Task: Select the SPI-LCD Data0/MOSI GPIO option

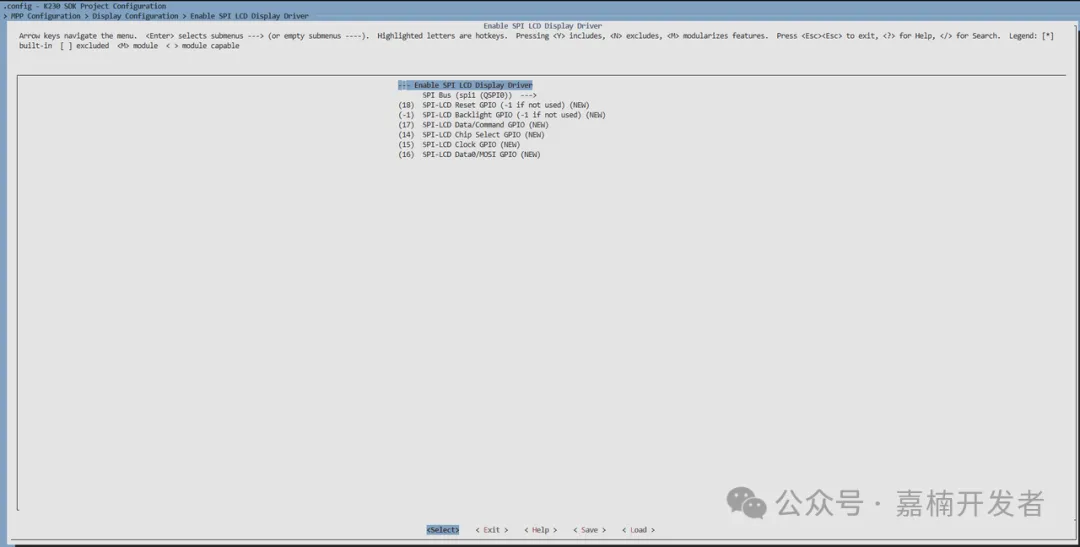Action: 469,155
